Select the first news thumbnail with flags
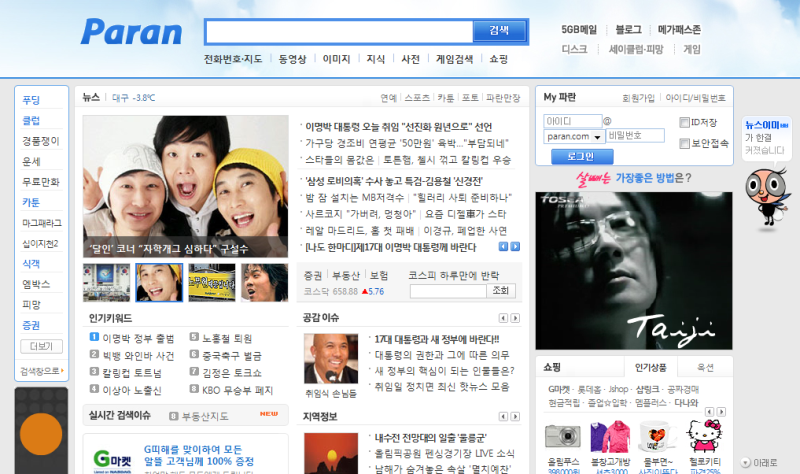The height and width of the screenshot is (474, 800). pyautogui.click(x=107, y=283)
